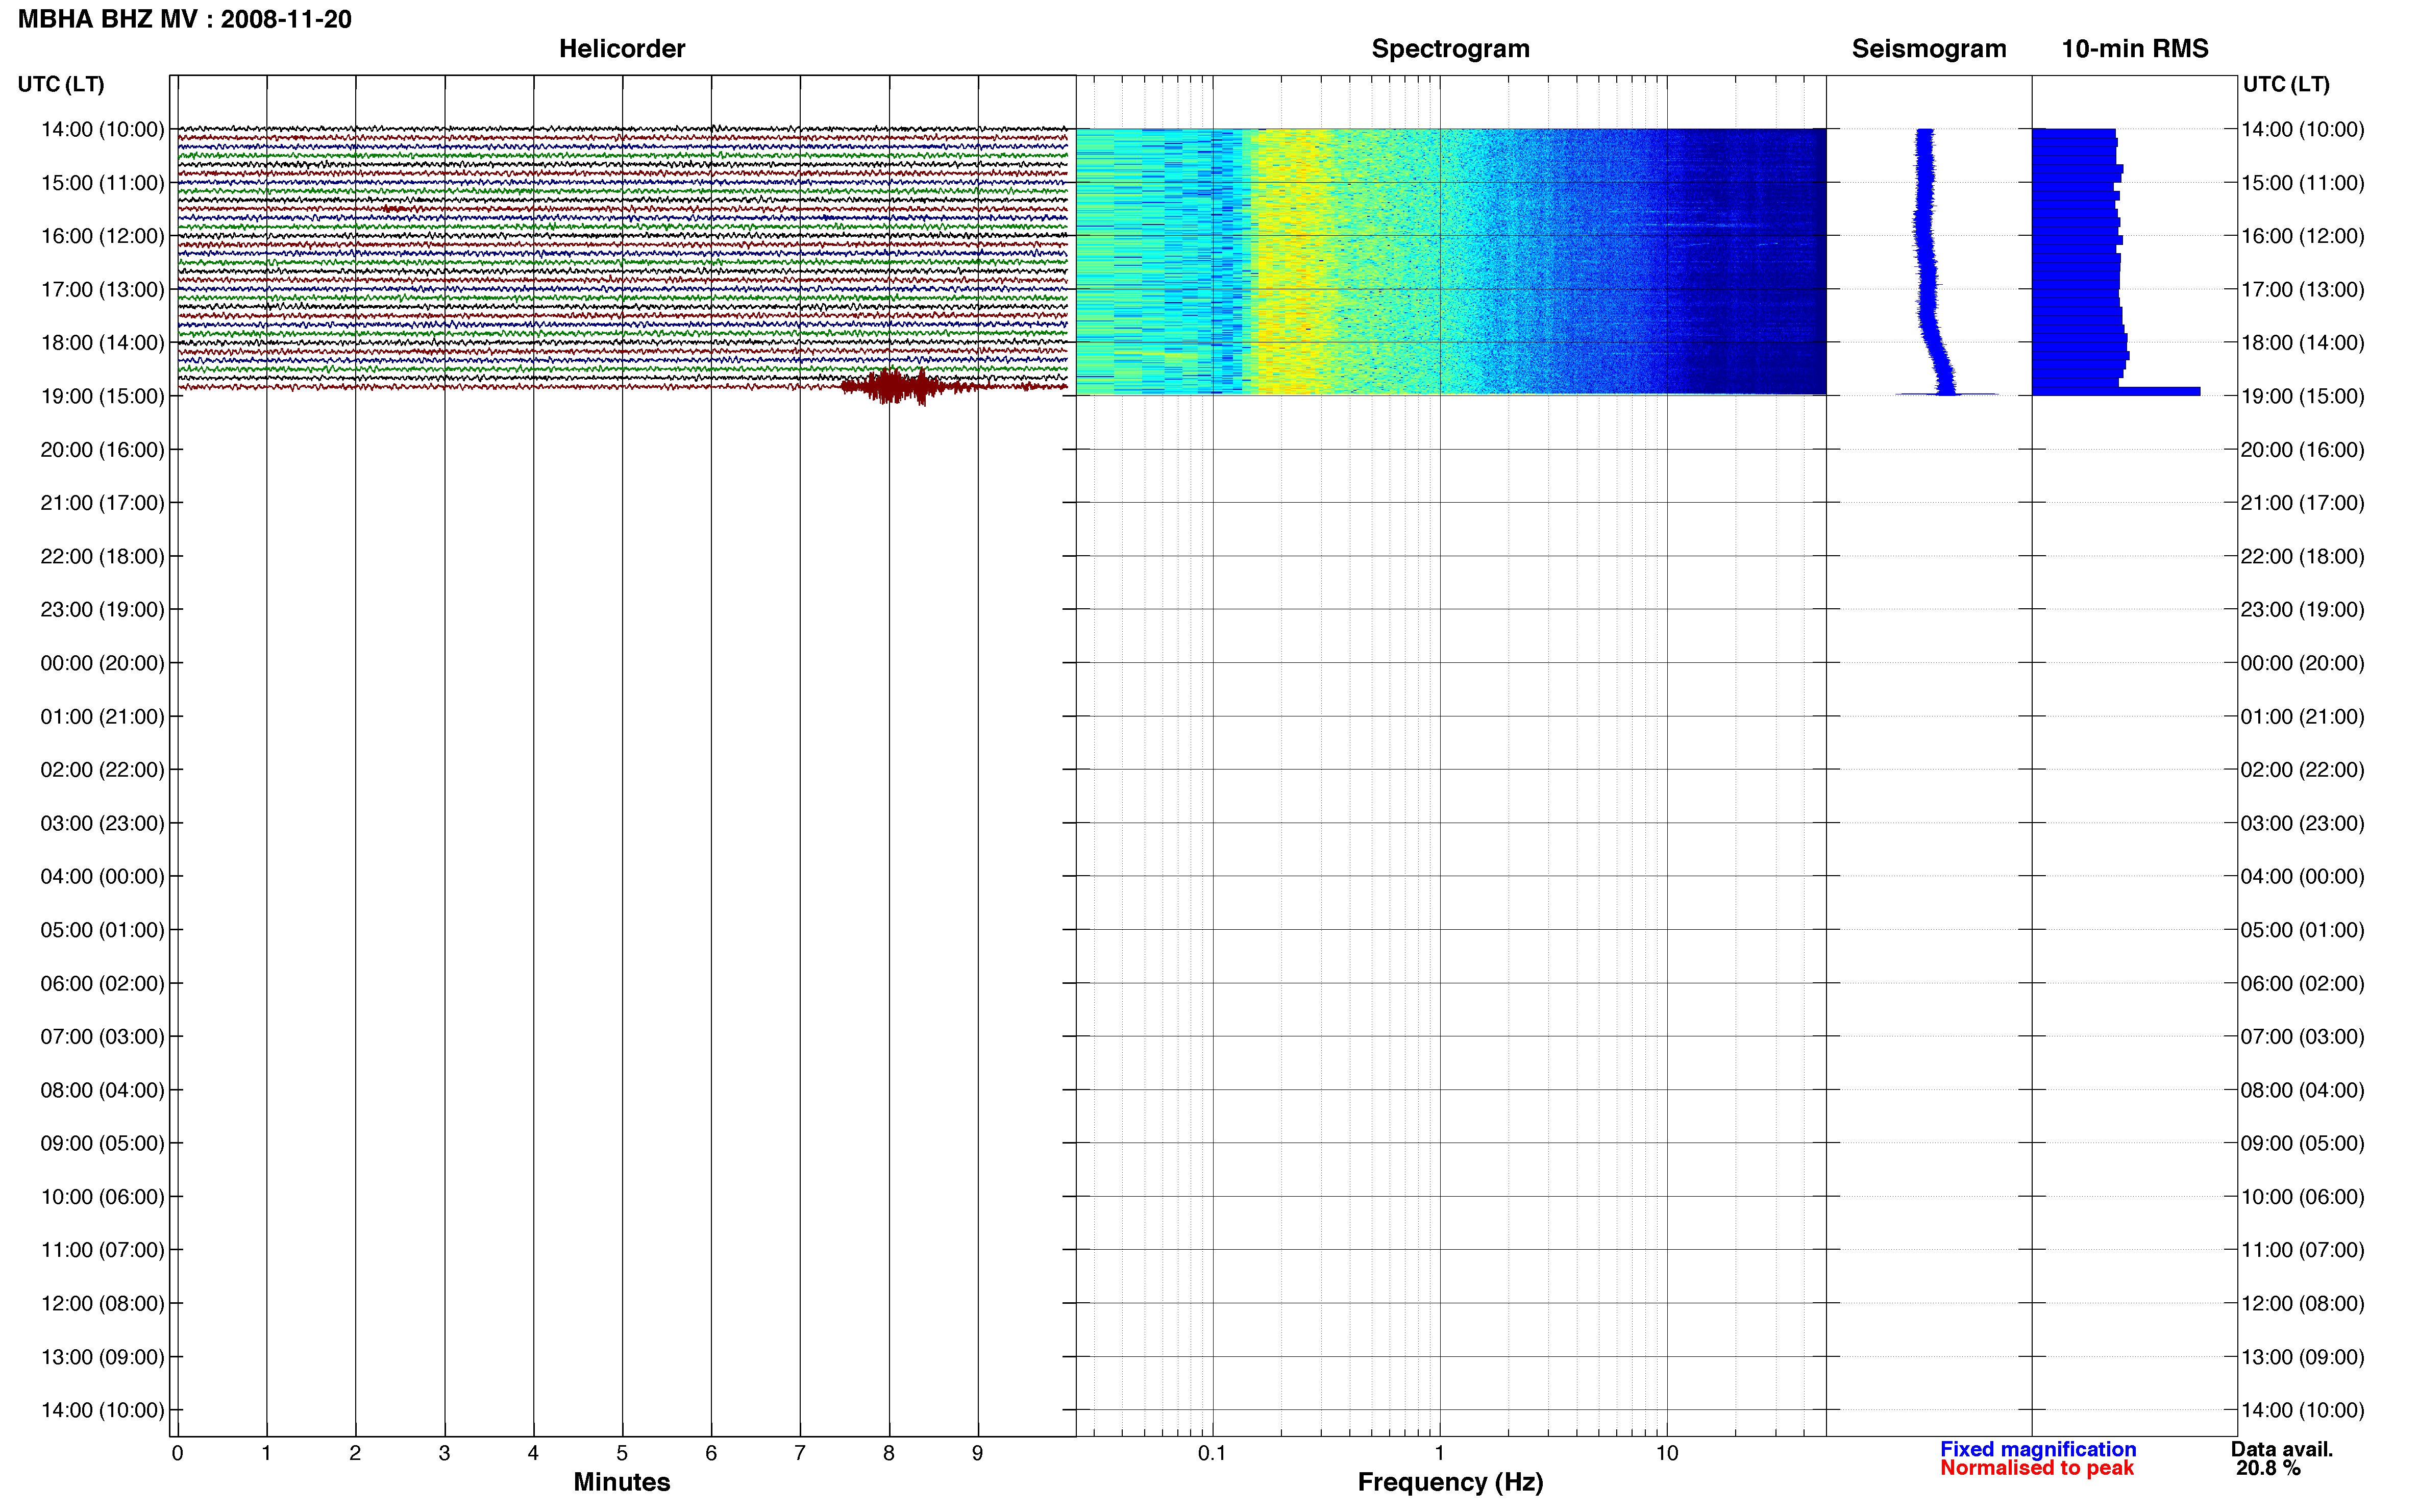Viewport: 2419px width, 1512px height.
Task: Click the right 'UTC (LT)' axis label
Action: pos(2286,84)
